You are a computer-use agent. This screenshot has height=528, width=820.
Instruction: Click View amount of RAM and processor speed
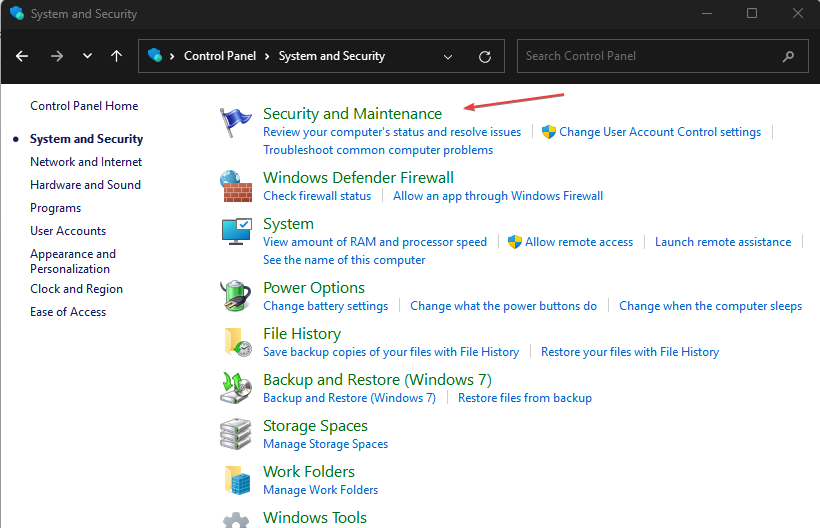coord(375,242)
